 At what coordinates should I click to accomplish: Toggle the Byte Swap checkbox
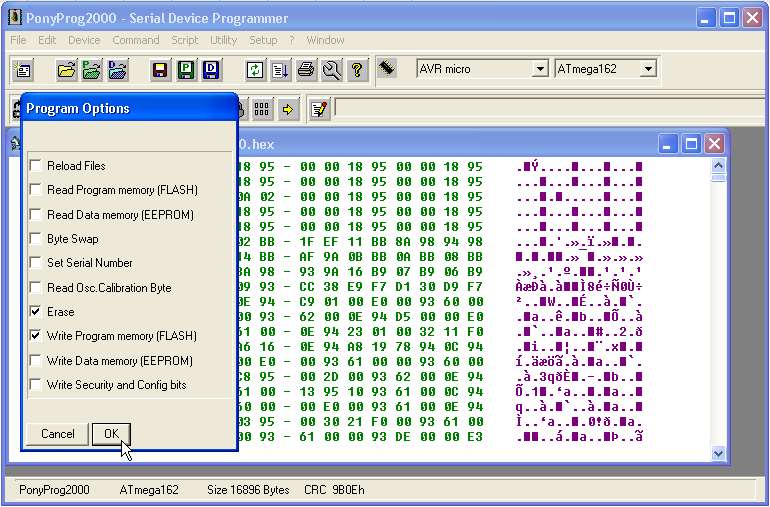click(36, 239)
